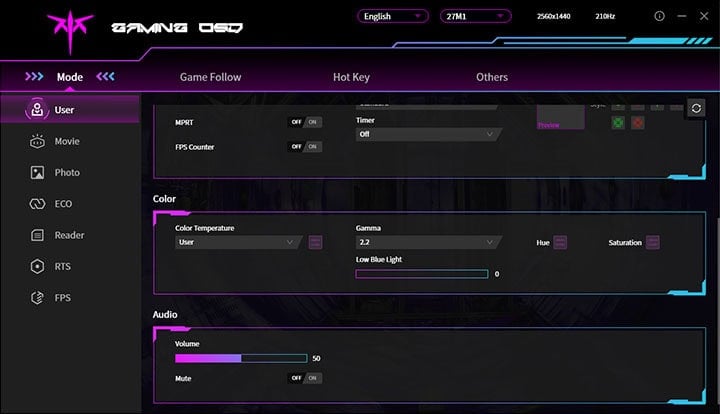Image resolution: width=720 pixels, height=414 pixels.
Task: Select the Movie mode icon
Action: pos(37,141)
